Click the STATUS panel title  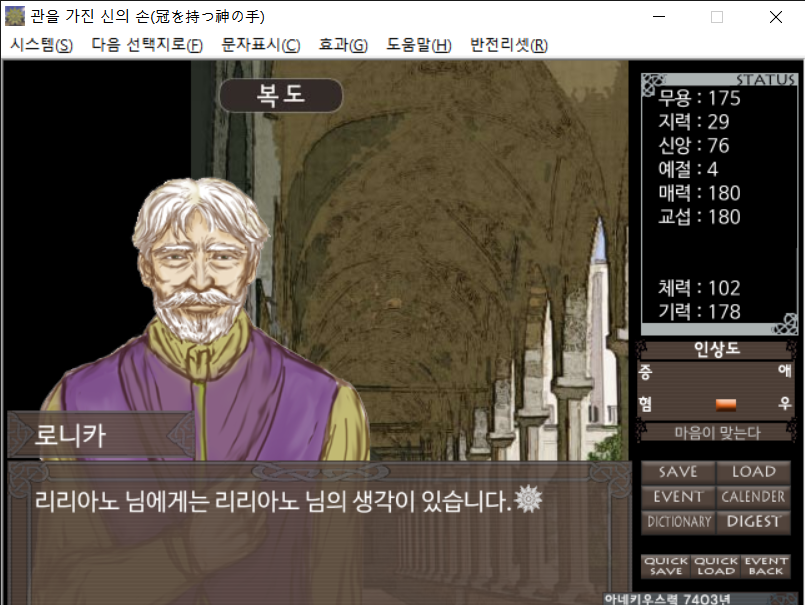[765, 80]
